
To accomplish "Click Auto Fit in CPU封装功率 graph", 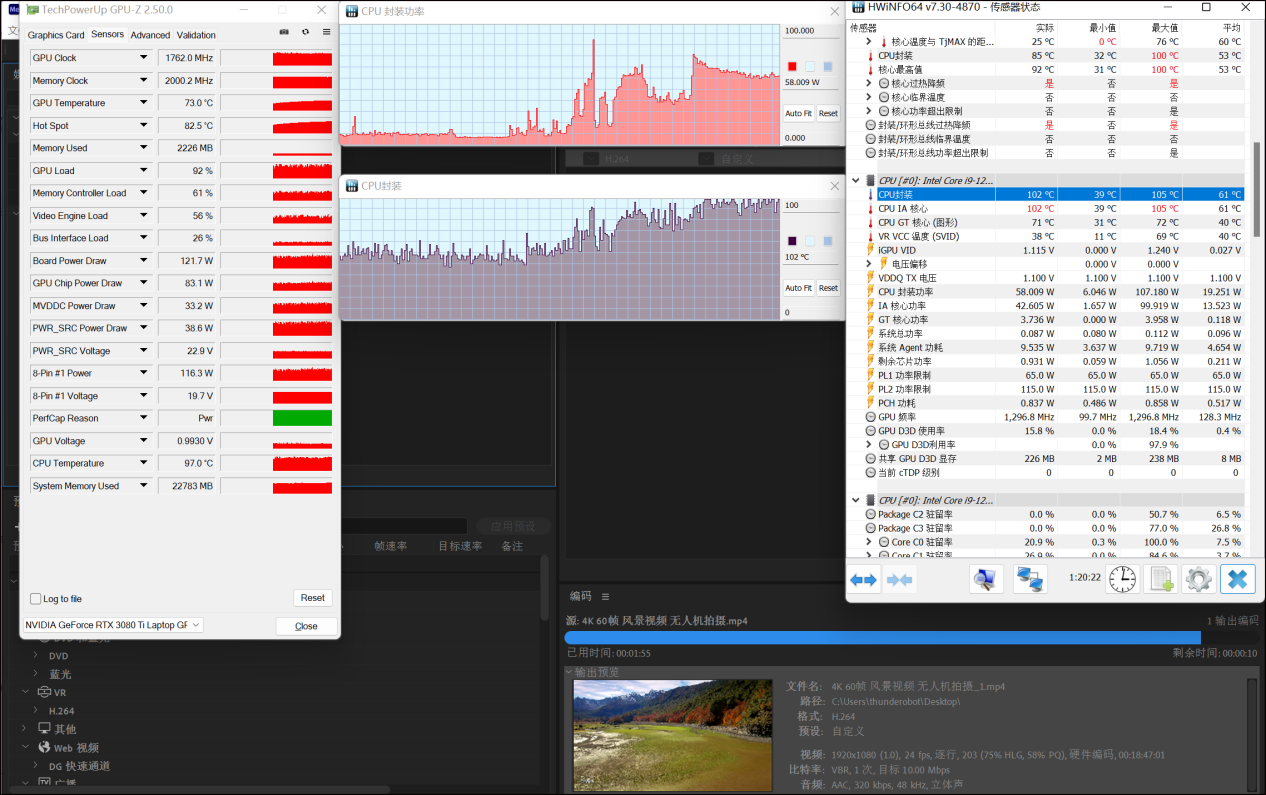I will [798, 113].
